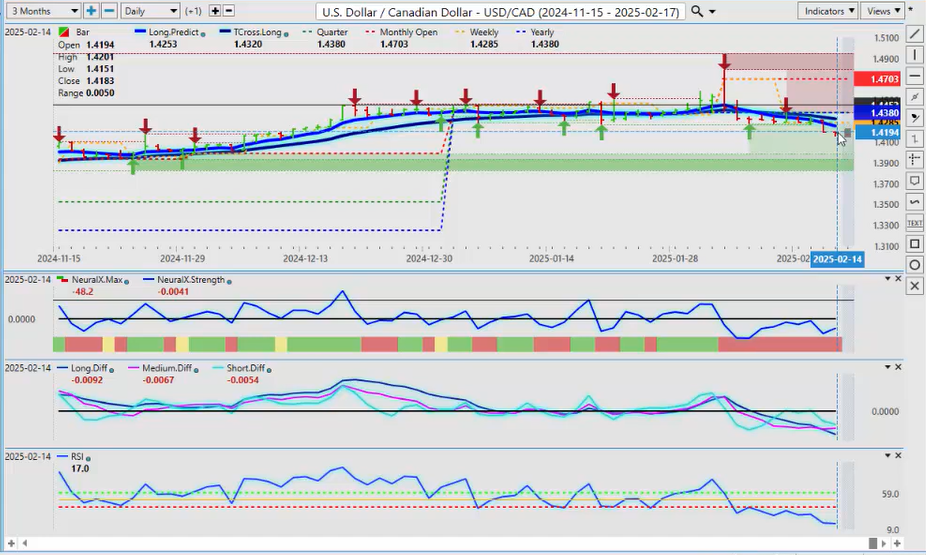Viewport: 926px width, 555px height.
Task: Select the diagonal trend line drawing tool
Action: coord(913,34)
